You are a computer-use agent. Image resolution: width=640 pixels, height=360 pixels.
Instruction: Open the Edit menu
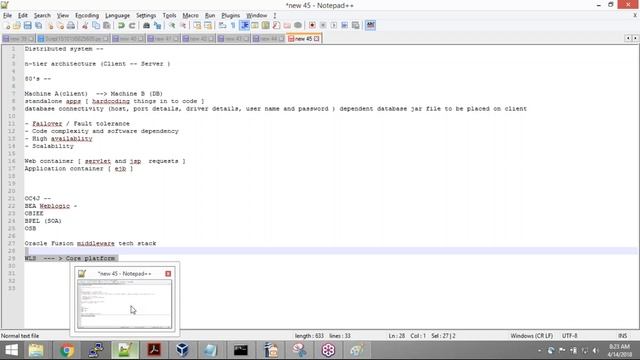(x=22, y=15)
